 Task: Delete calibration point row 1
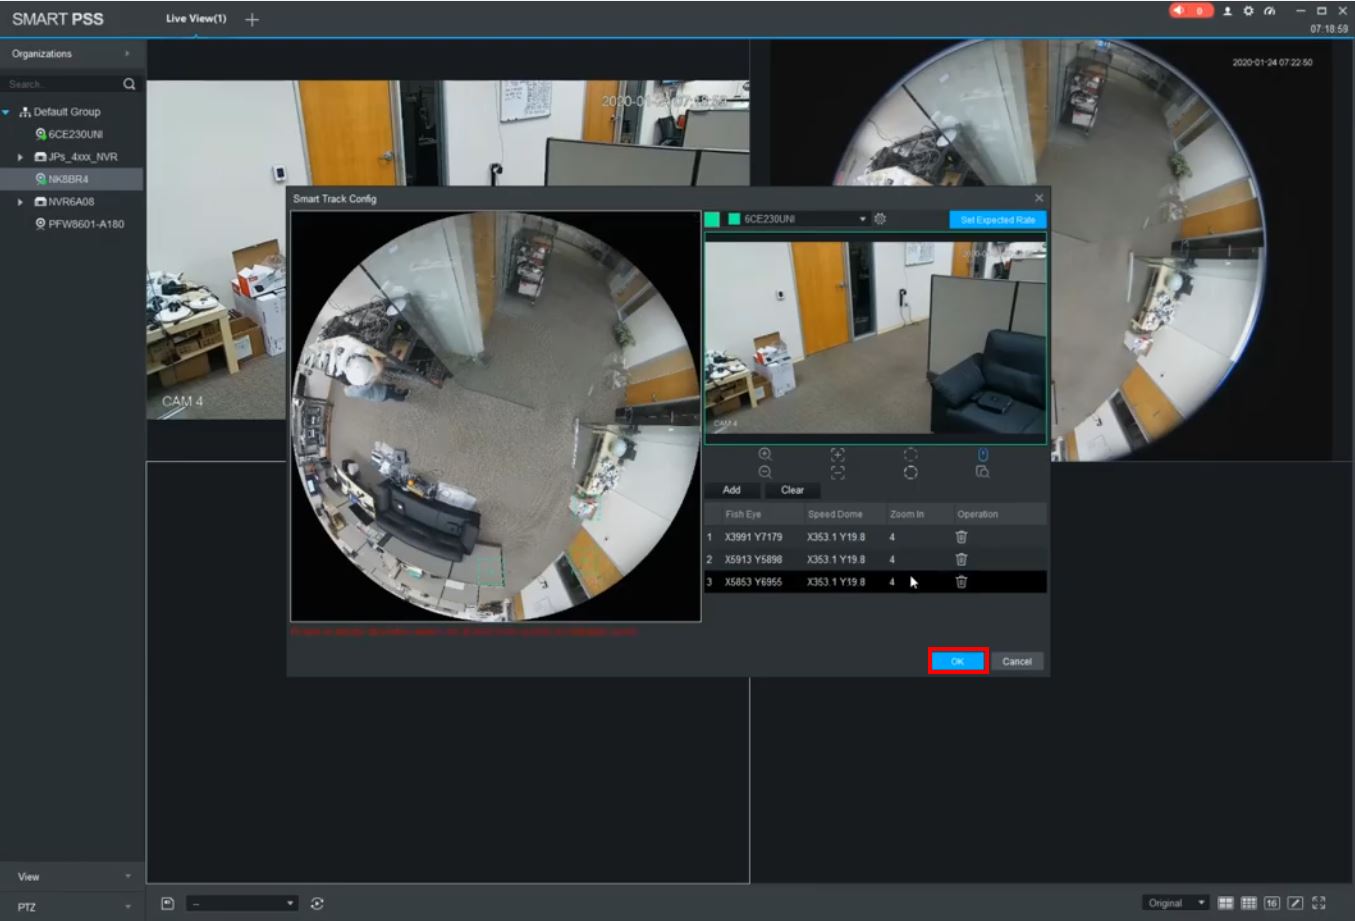coord(961,537)
